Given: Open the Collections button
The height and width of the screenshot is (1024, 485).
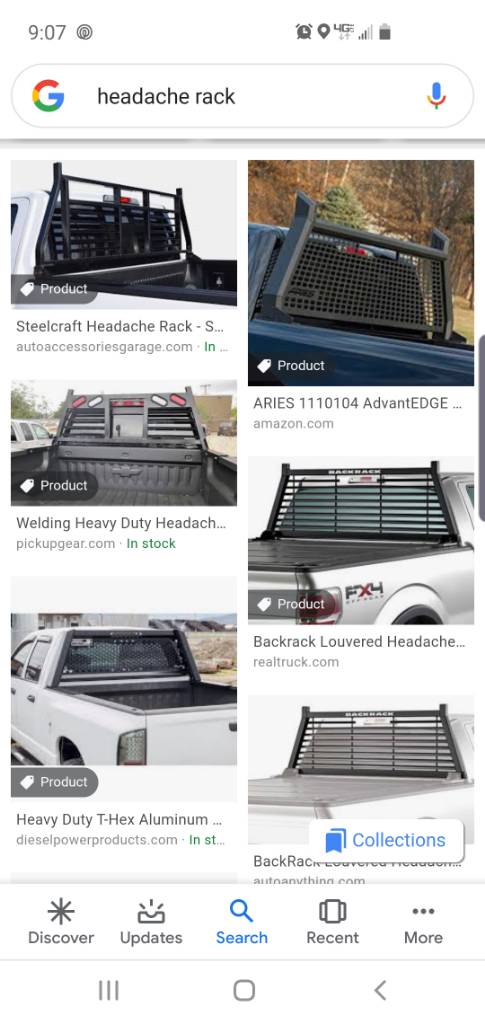Looking at the screenshot, I should (x=386, y=840).
